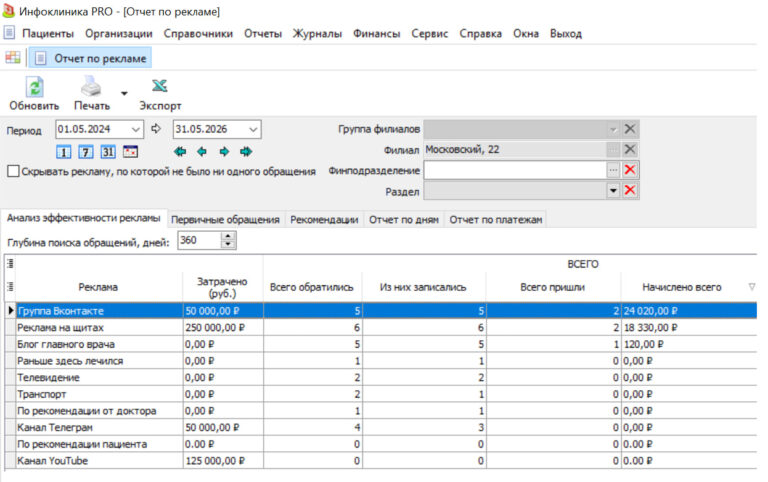This screenshot has height=482, width=768.
Task: Open the Пациенты menu
Action: [x=48, y=34]
